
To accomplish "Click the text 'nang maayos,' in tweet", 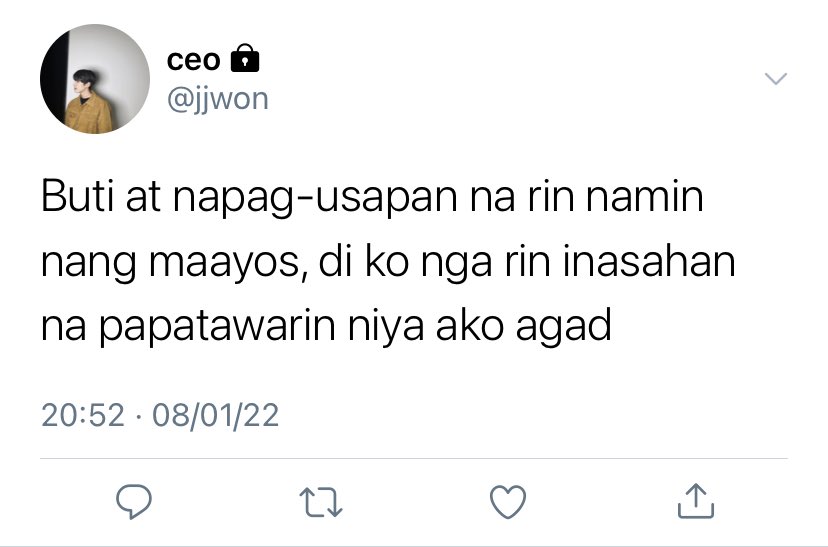I will pos(174,262).
